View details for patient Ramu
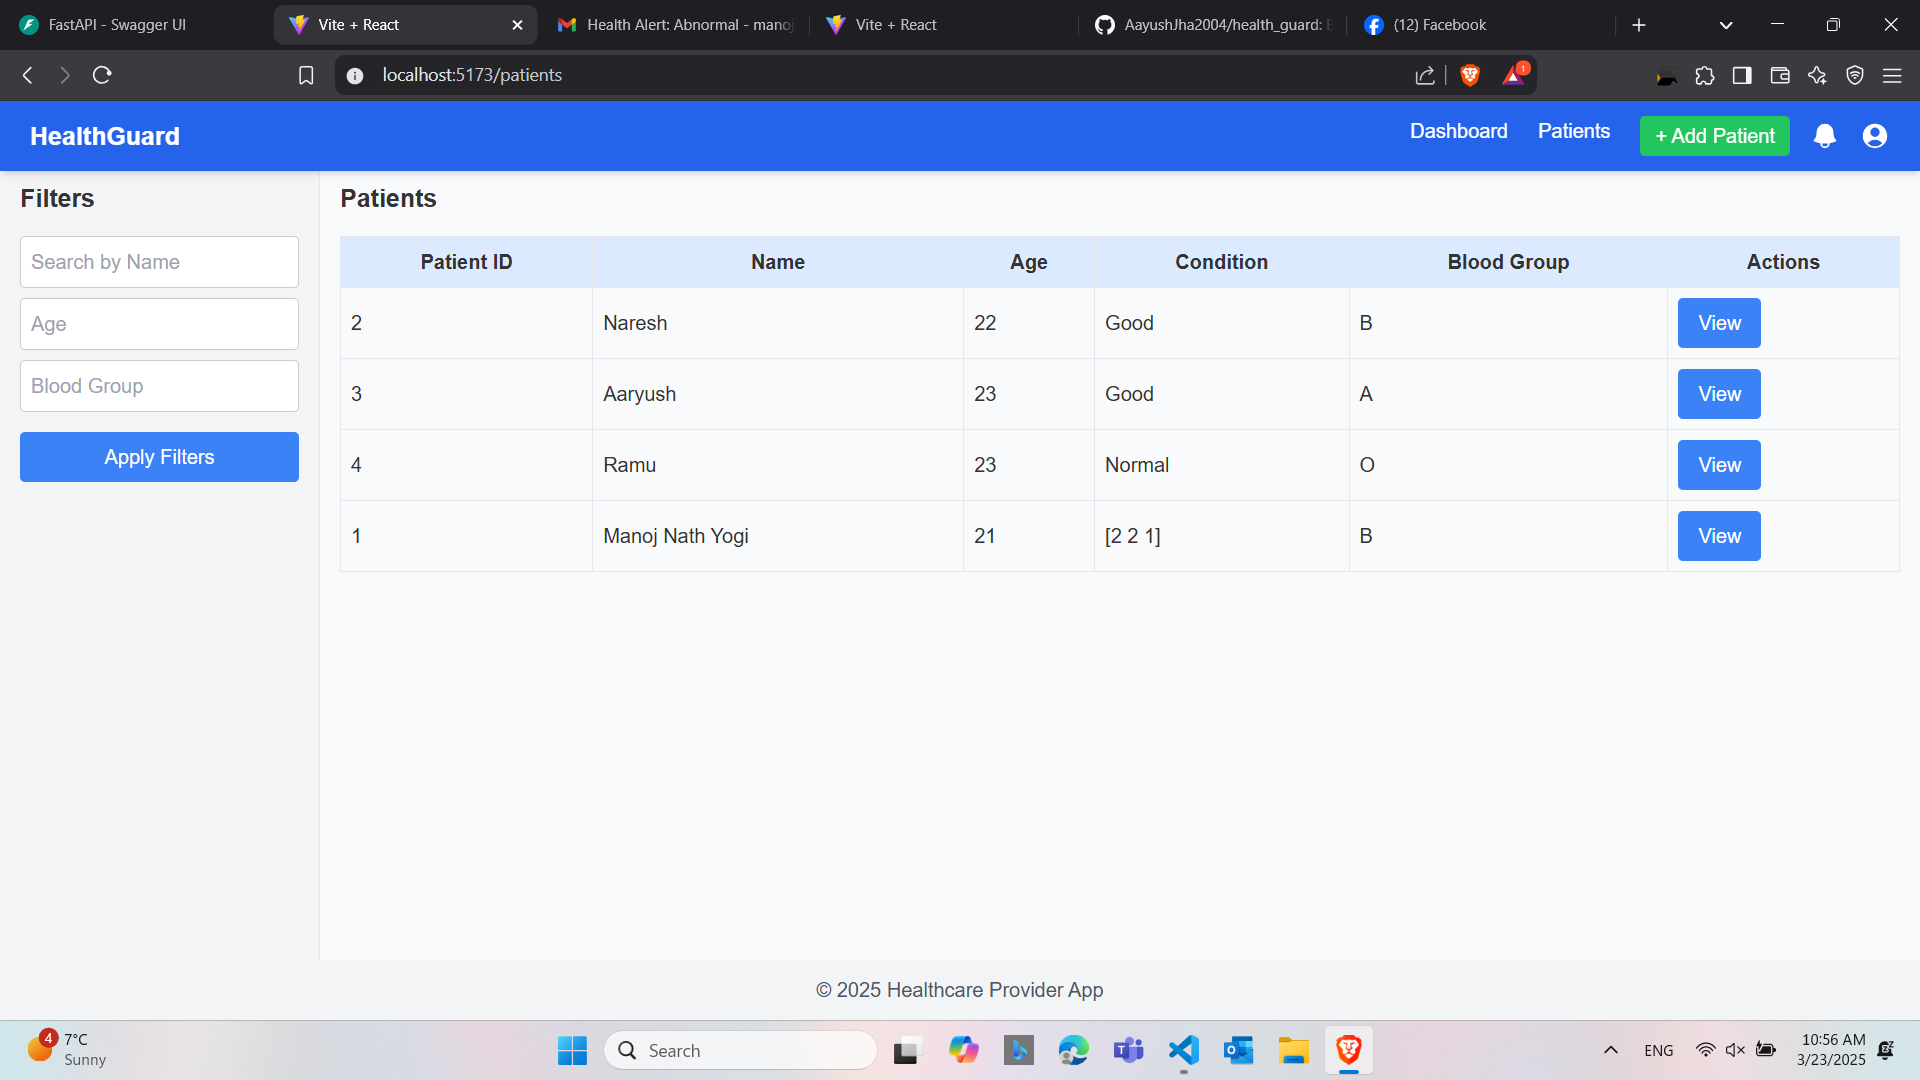Viewport: 1920px width, 1080px height. (x=1718, y=465)
